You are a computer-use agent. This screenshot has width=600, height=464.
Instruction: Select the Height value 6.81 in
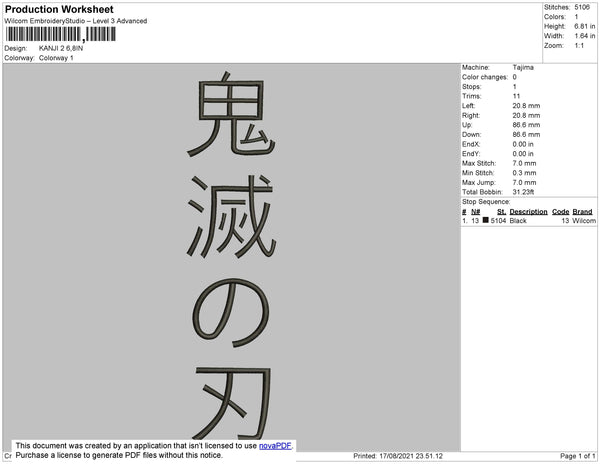(584, 26)
